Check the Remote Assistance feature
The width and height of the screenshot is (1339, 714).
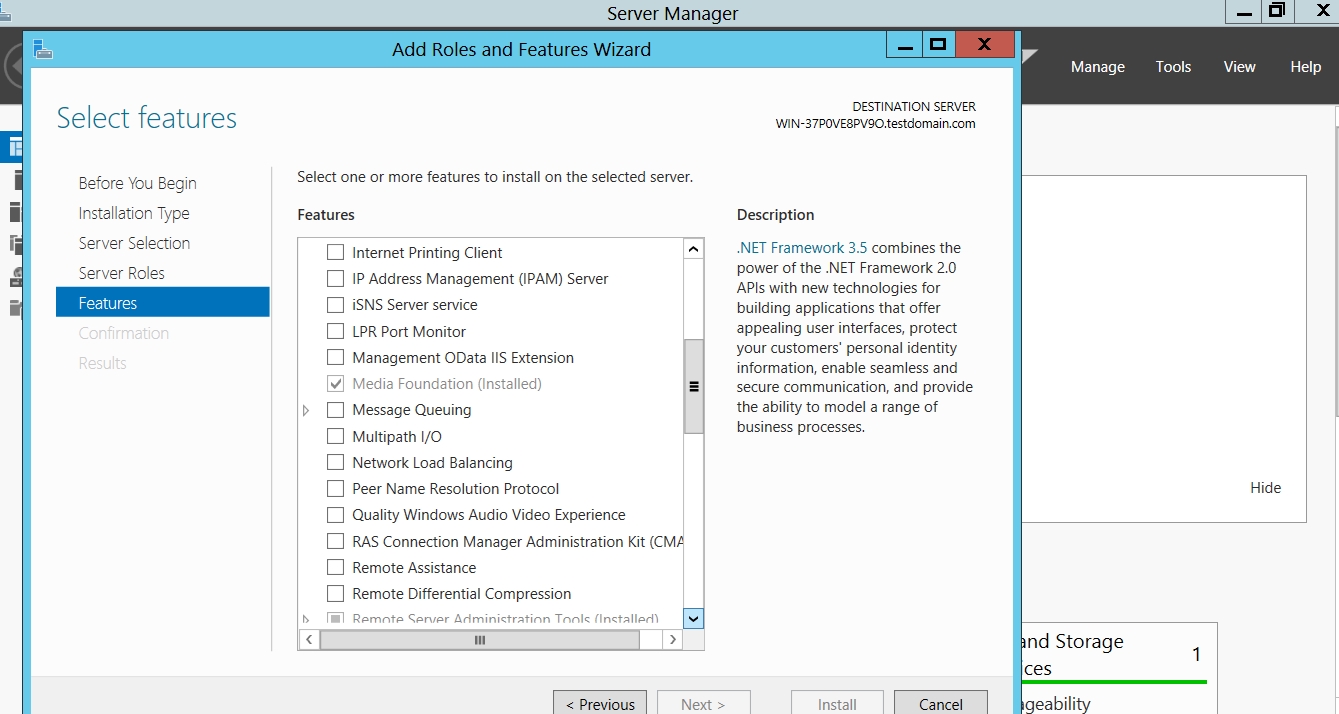336,568
